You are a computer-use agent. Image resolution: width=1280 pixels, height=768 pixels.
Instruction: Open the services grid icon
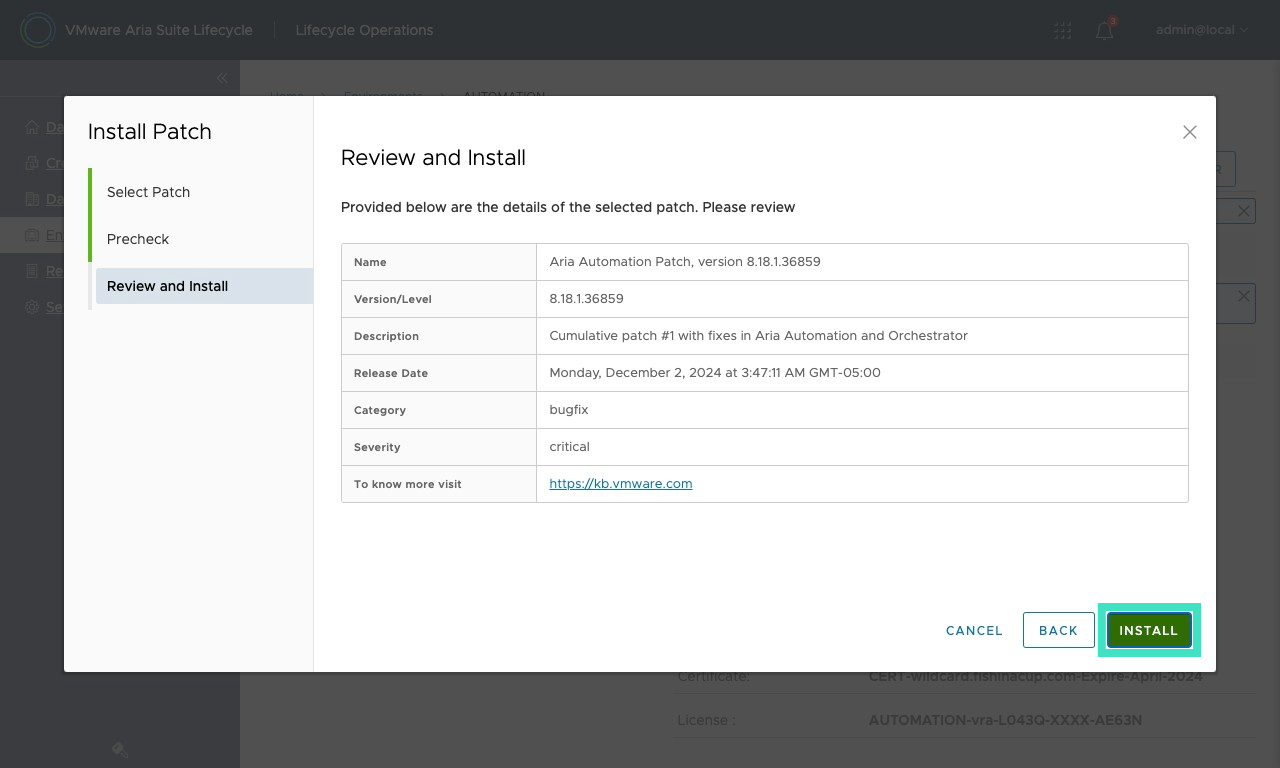coord(1063,30)
